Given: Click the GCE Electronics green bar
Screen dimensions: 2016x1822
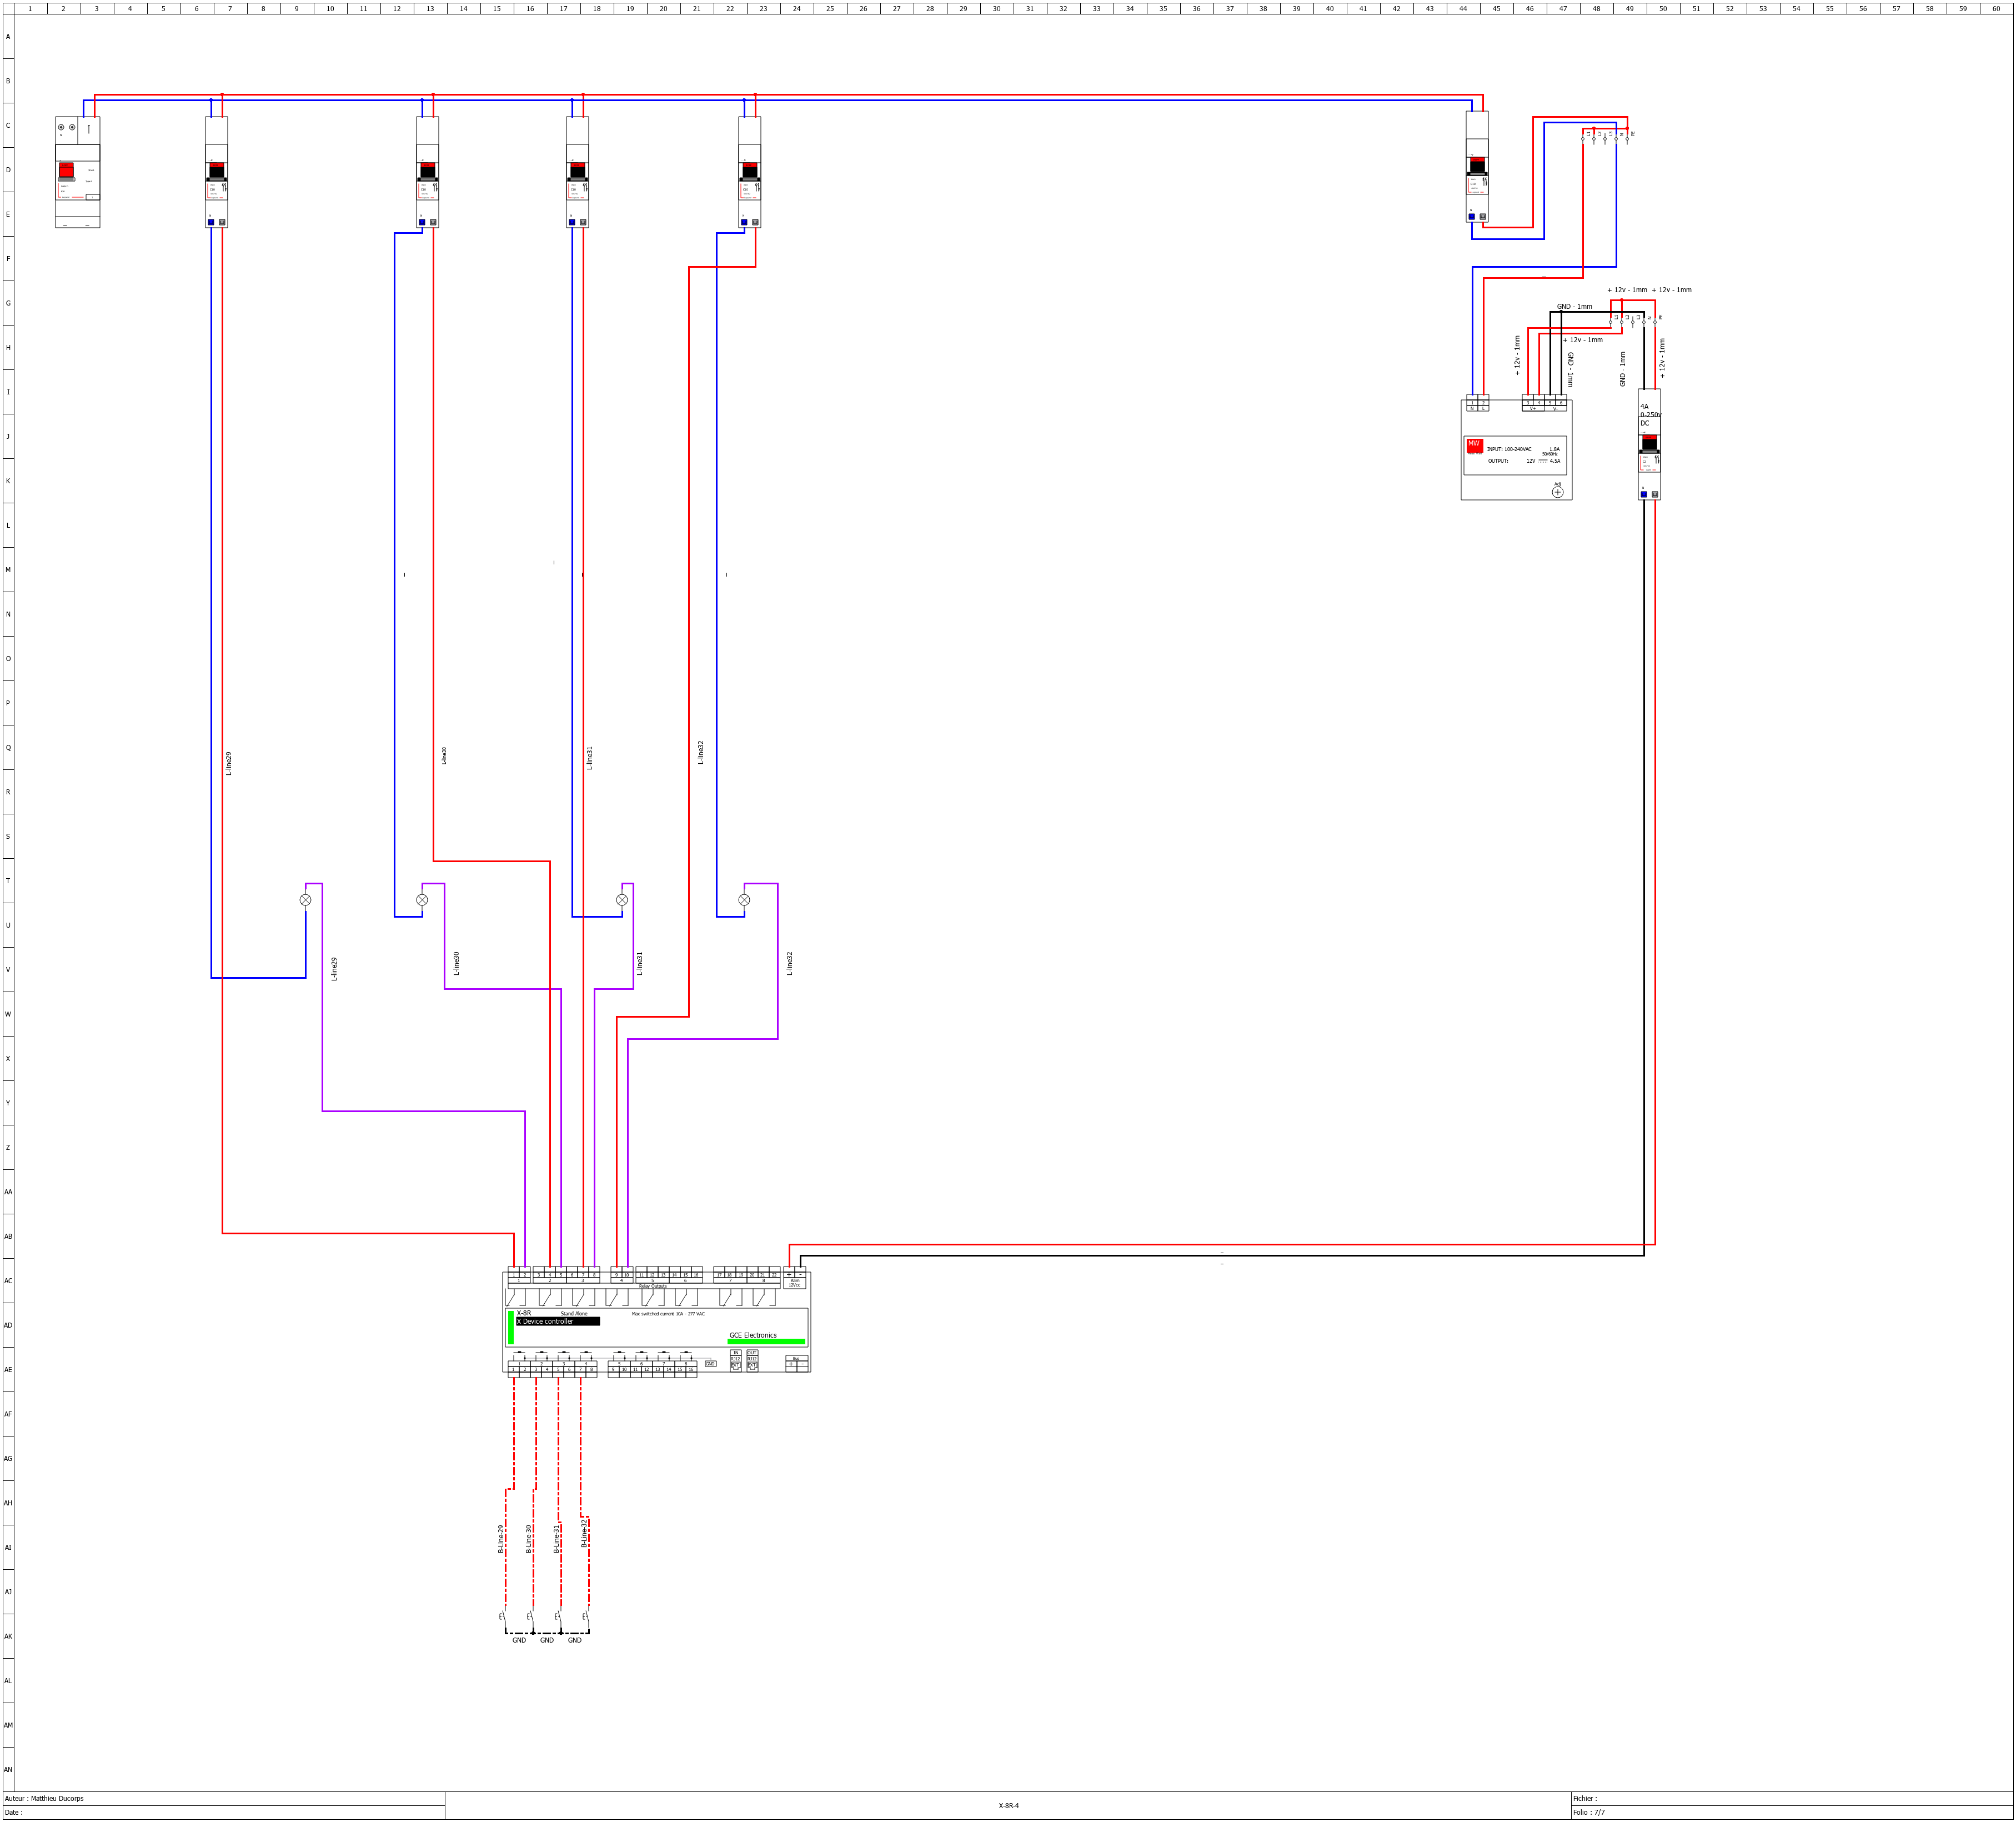Looking at the screenshot, I should pos(766,1341).
